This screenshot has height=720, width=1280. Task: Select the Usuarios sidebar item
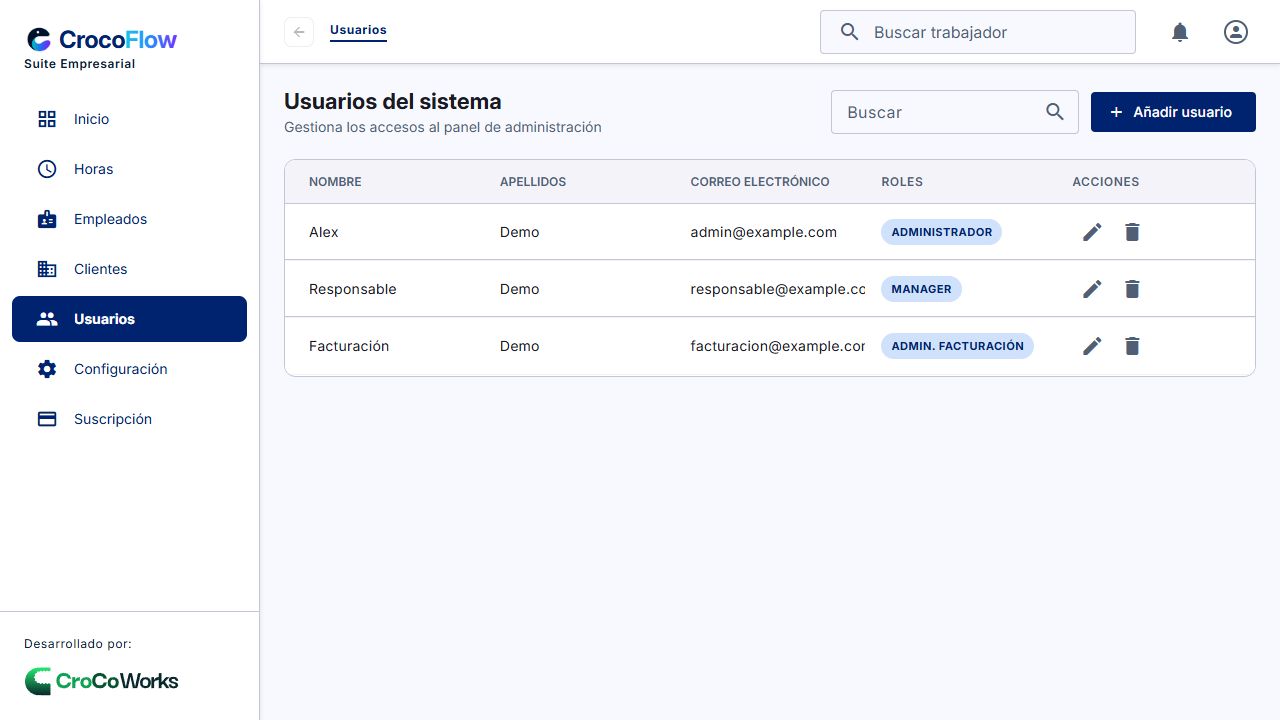point(129,319)
